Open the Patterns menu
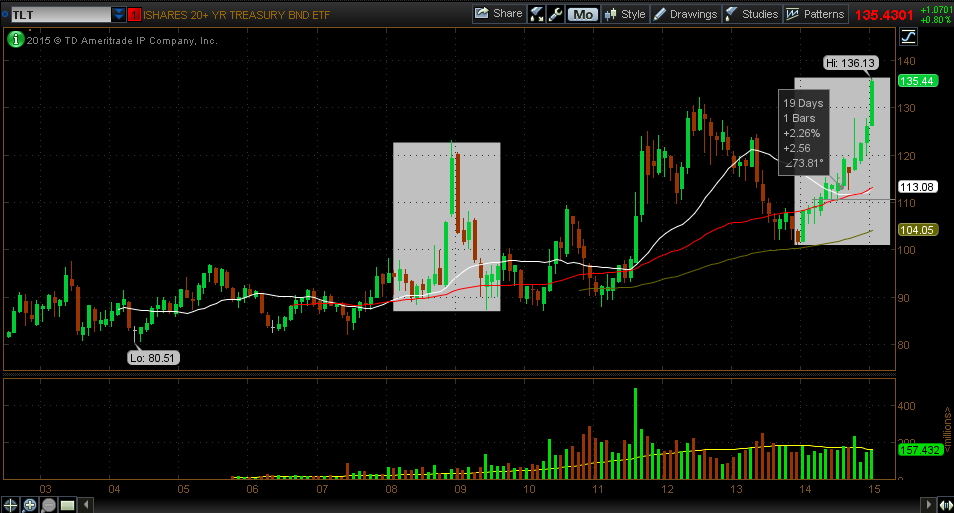The height and width of the screenshot is (513, 954). pyautogui.click(x=816, y=14)
